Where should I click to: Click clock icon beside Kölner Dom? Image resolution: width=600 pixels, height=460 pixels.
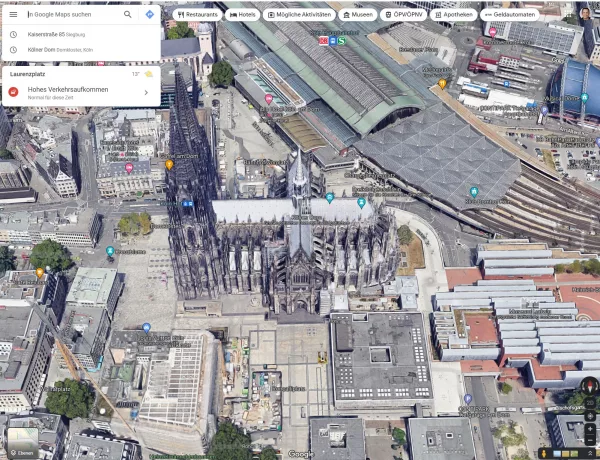point(13,50)
